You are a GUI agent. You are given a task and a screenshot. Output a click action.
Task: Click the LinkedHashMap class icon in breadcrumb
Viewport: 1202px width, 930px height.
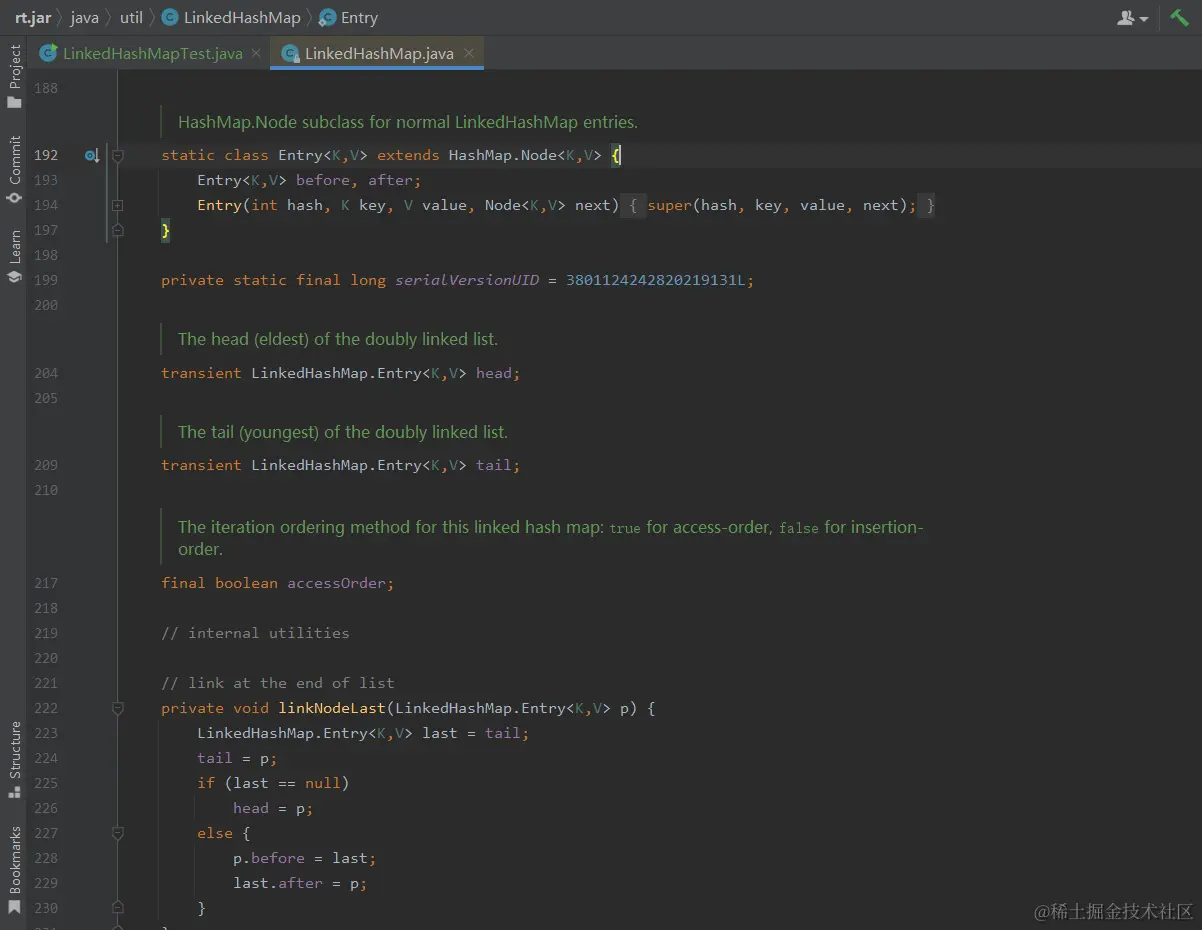[x=169, y=18]
